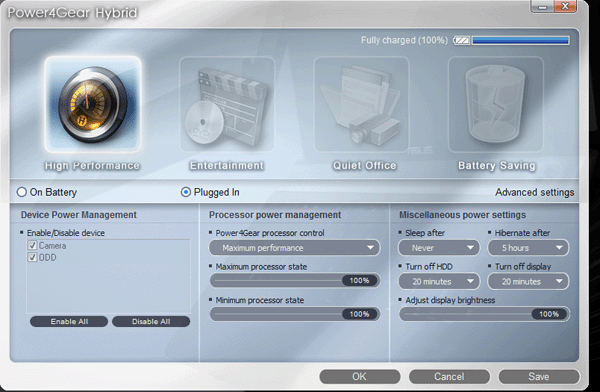Select the On Battery radio button
Screen dimensions: 600x392
(22, 192)
